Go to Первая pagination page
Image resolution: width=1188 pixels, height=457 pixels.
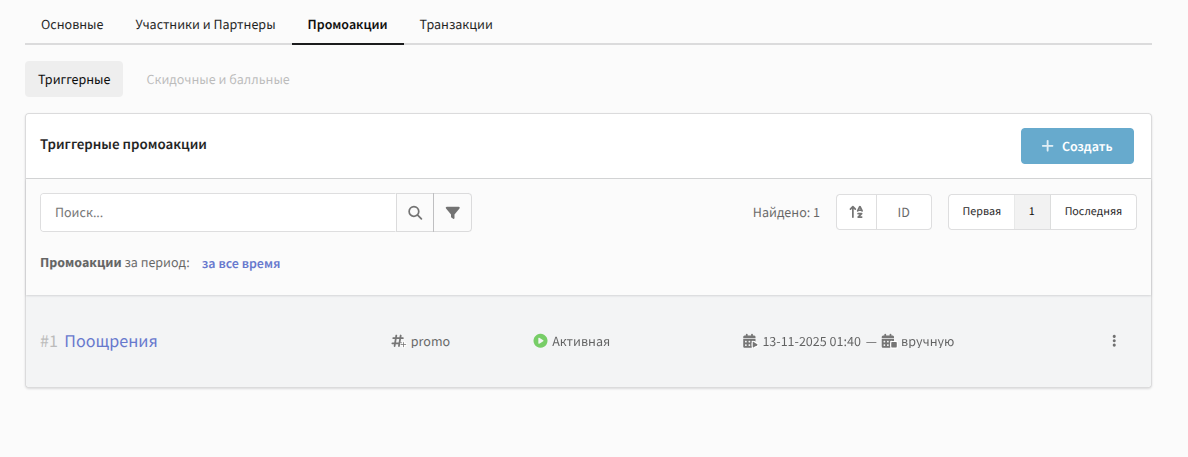(x=981, y=212)
